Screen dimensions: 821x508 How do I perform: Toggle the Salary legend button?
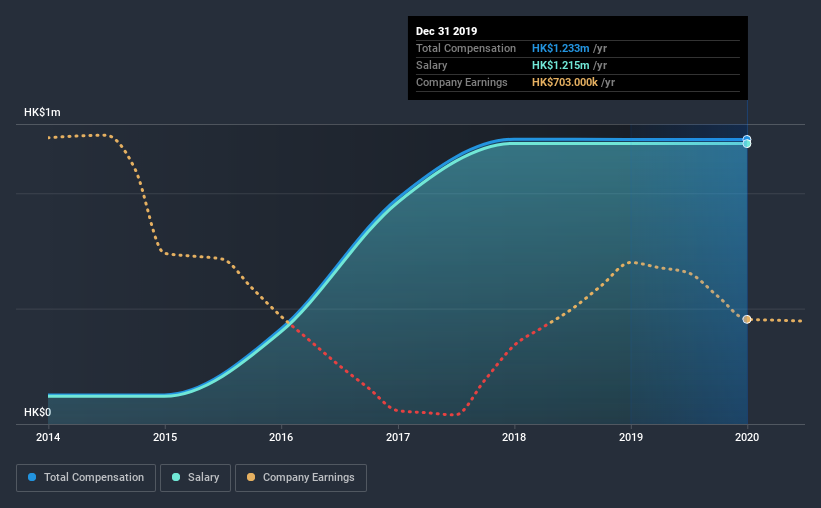click(x=195, y=478)
